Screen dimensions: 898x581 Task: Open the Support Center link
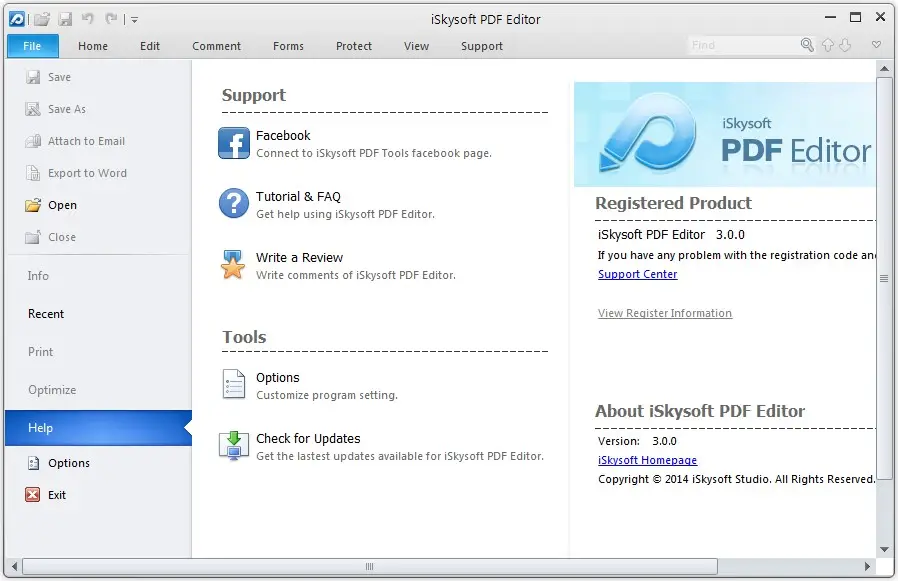[637, 274]
